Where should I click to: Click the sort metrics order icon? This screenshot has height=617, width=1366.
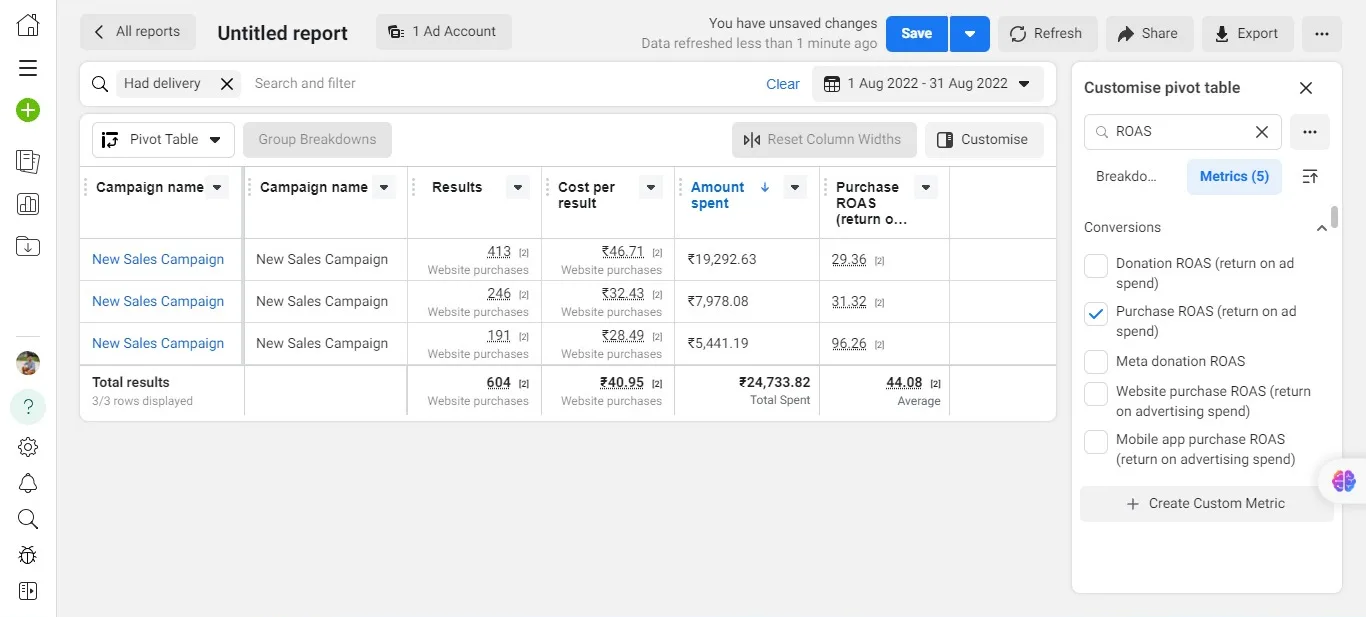(1310, 176)
